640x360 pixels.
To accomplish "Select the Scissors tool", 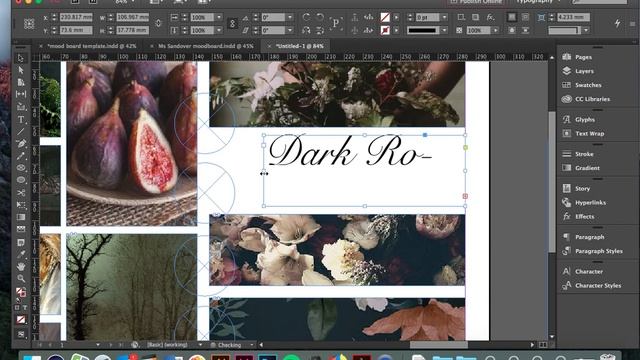I will point(21,193).
